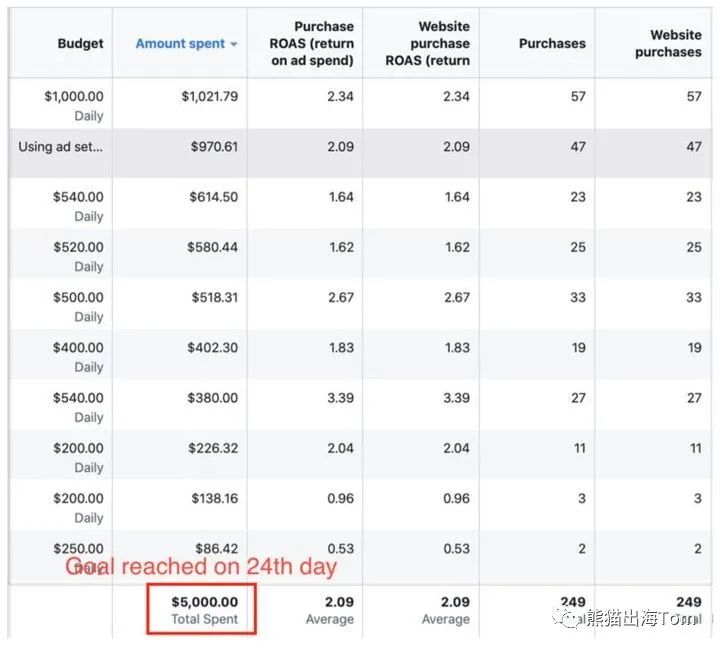Click the red "Goal reached on 24th day" annotation
Screen dimensions: 720x650
(x=202, y=567)
